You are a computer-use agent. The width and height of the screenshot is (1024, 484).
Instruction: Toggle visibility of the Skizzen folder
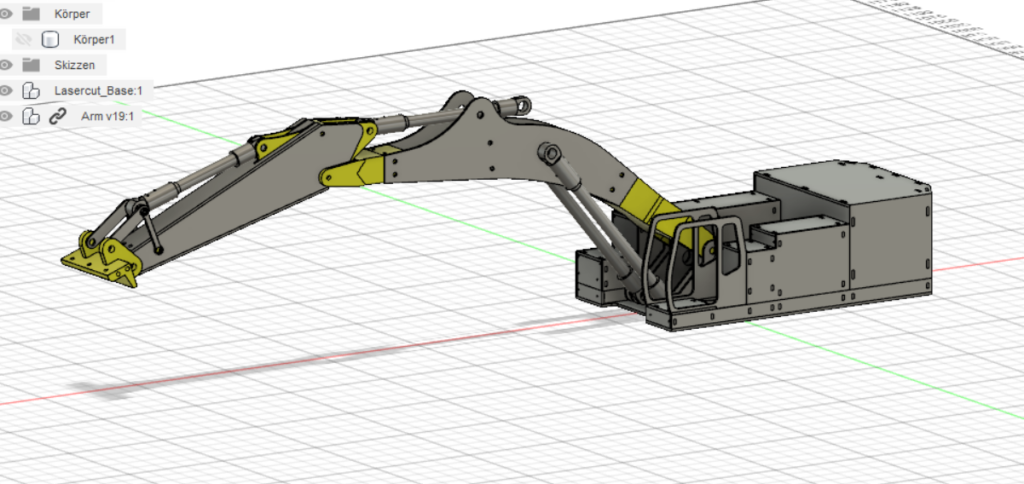[x=6, y=65]
